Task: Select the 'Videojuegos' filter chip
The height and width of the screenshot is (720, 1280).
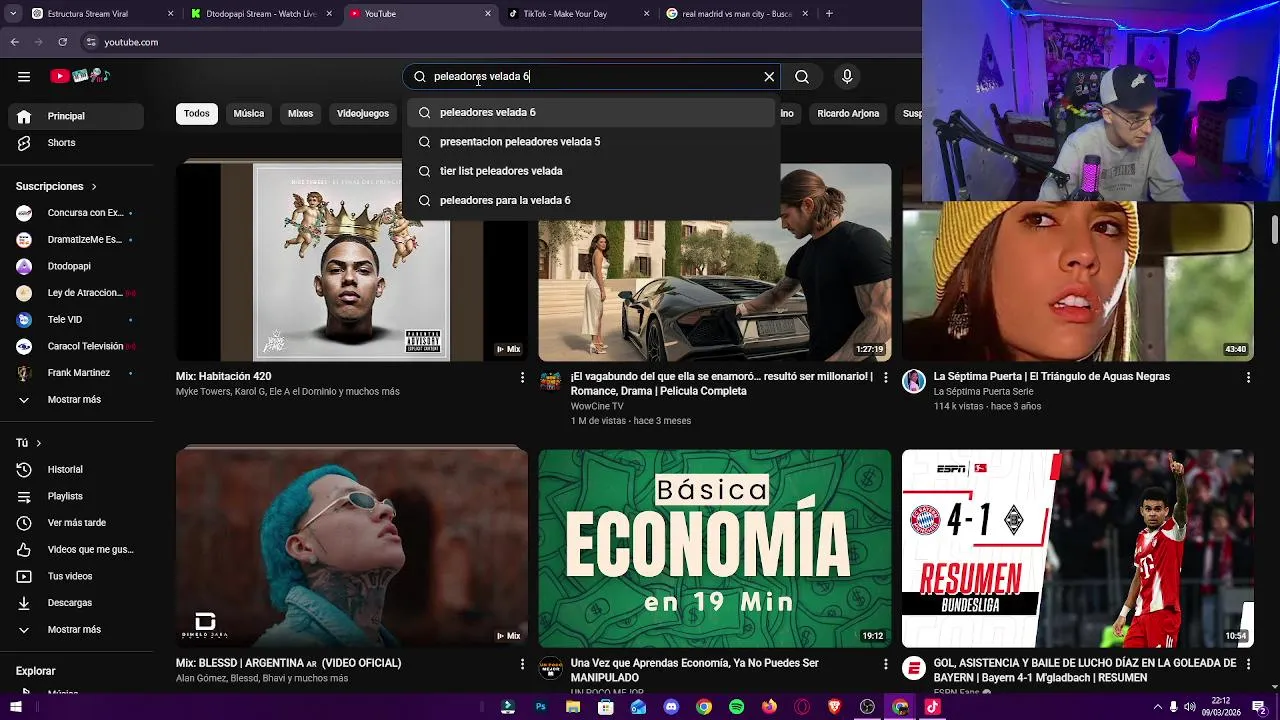Action: click(x=363, y=113)
